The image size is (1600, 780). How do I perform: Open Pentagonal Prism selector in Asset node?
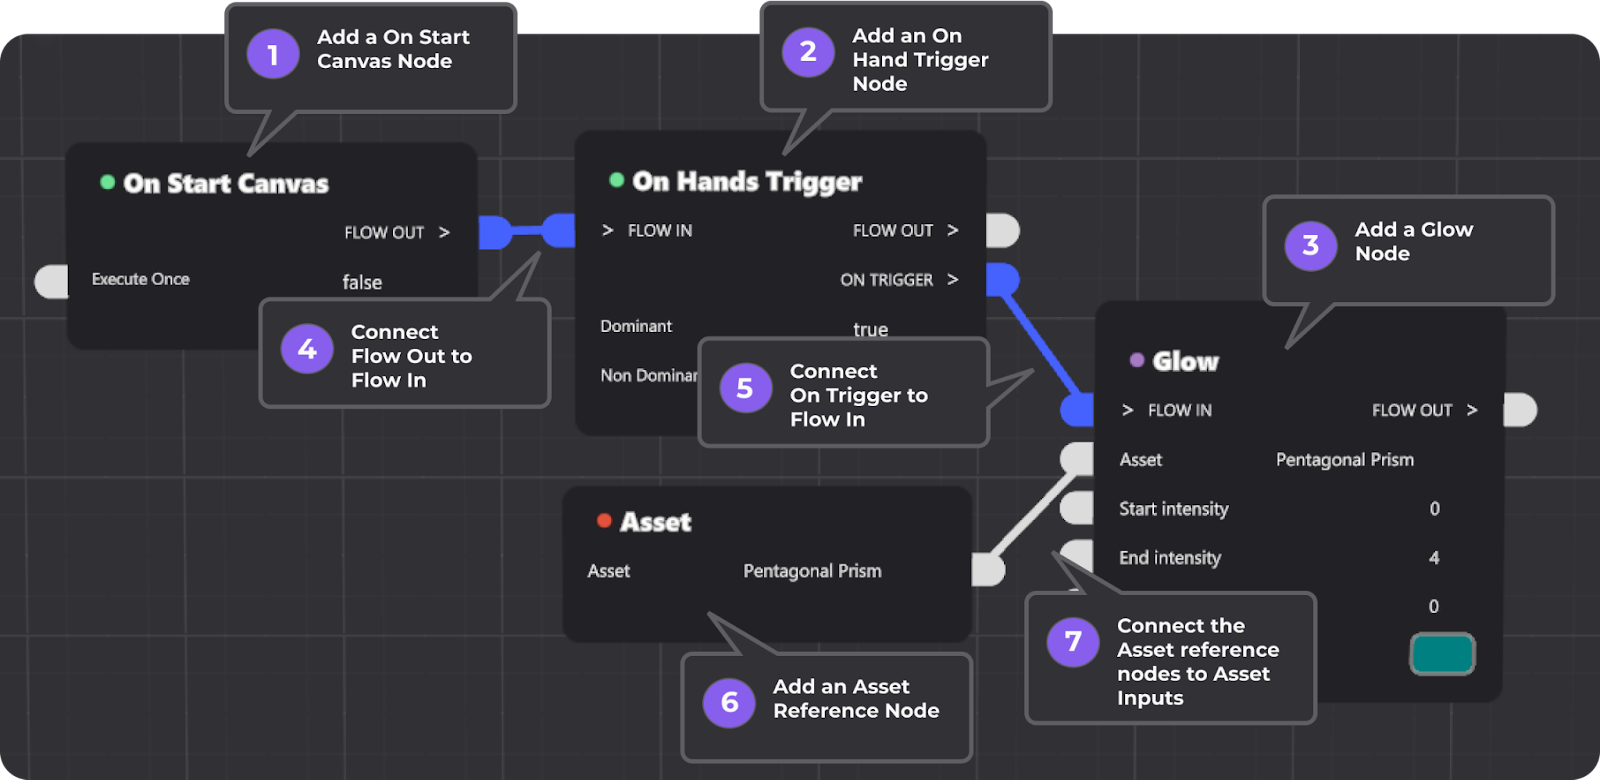(812, 571)
